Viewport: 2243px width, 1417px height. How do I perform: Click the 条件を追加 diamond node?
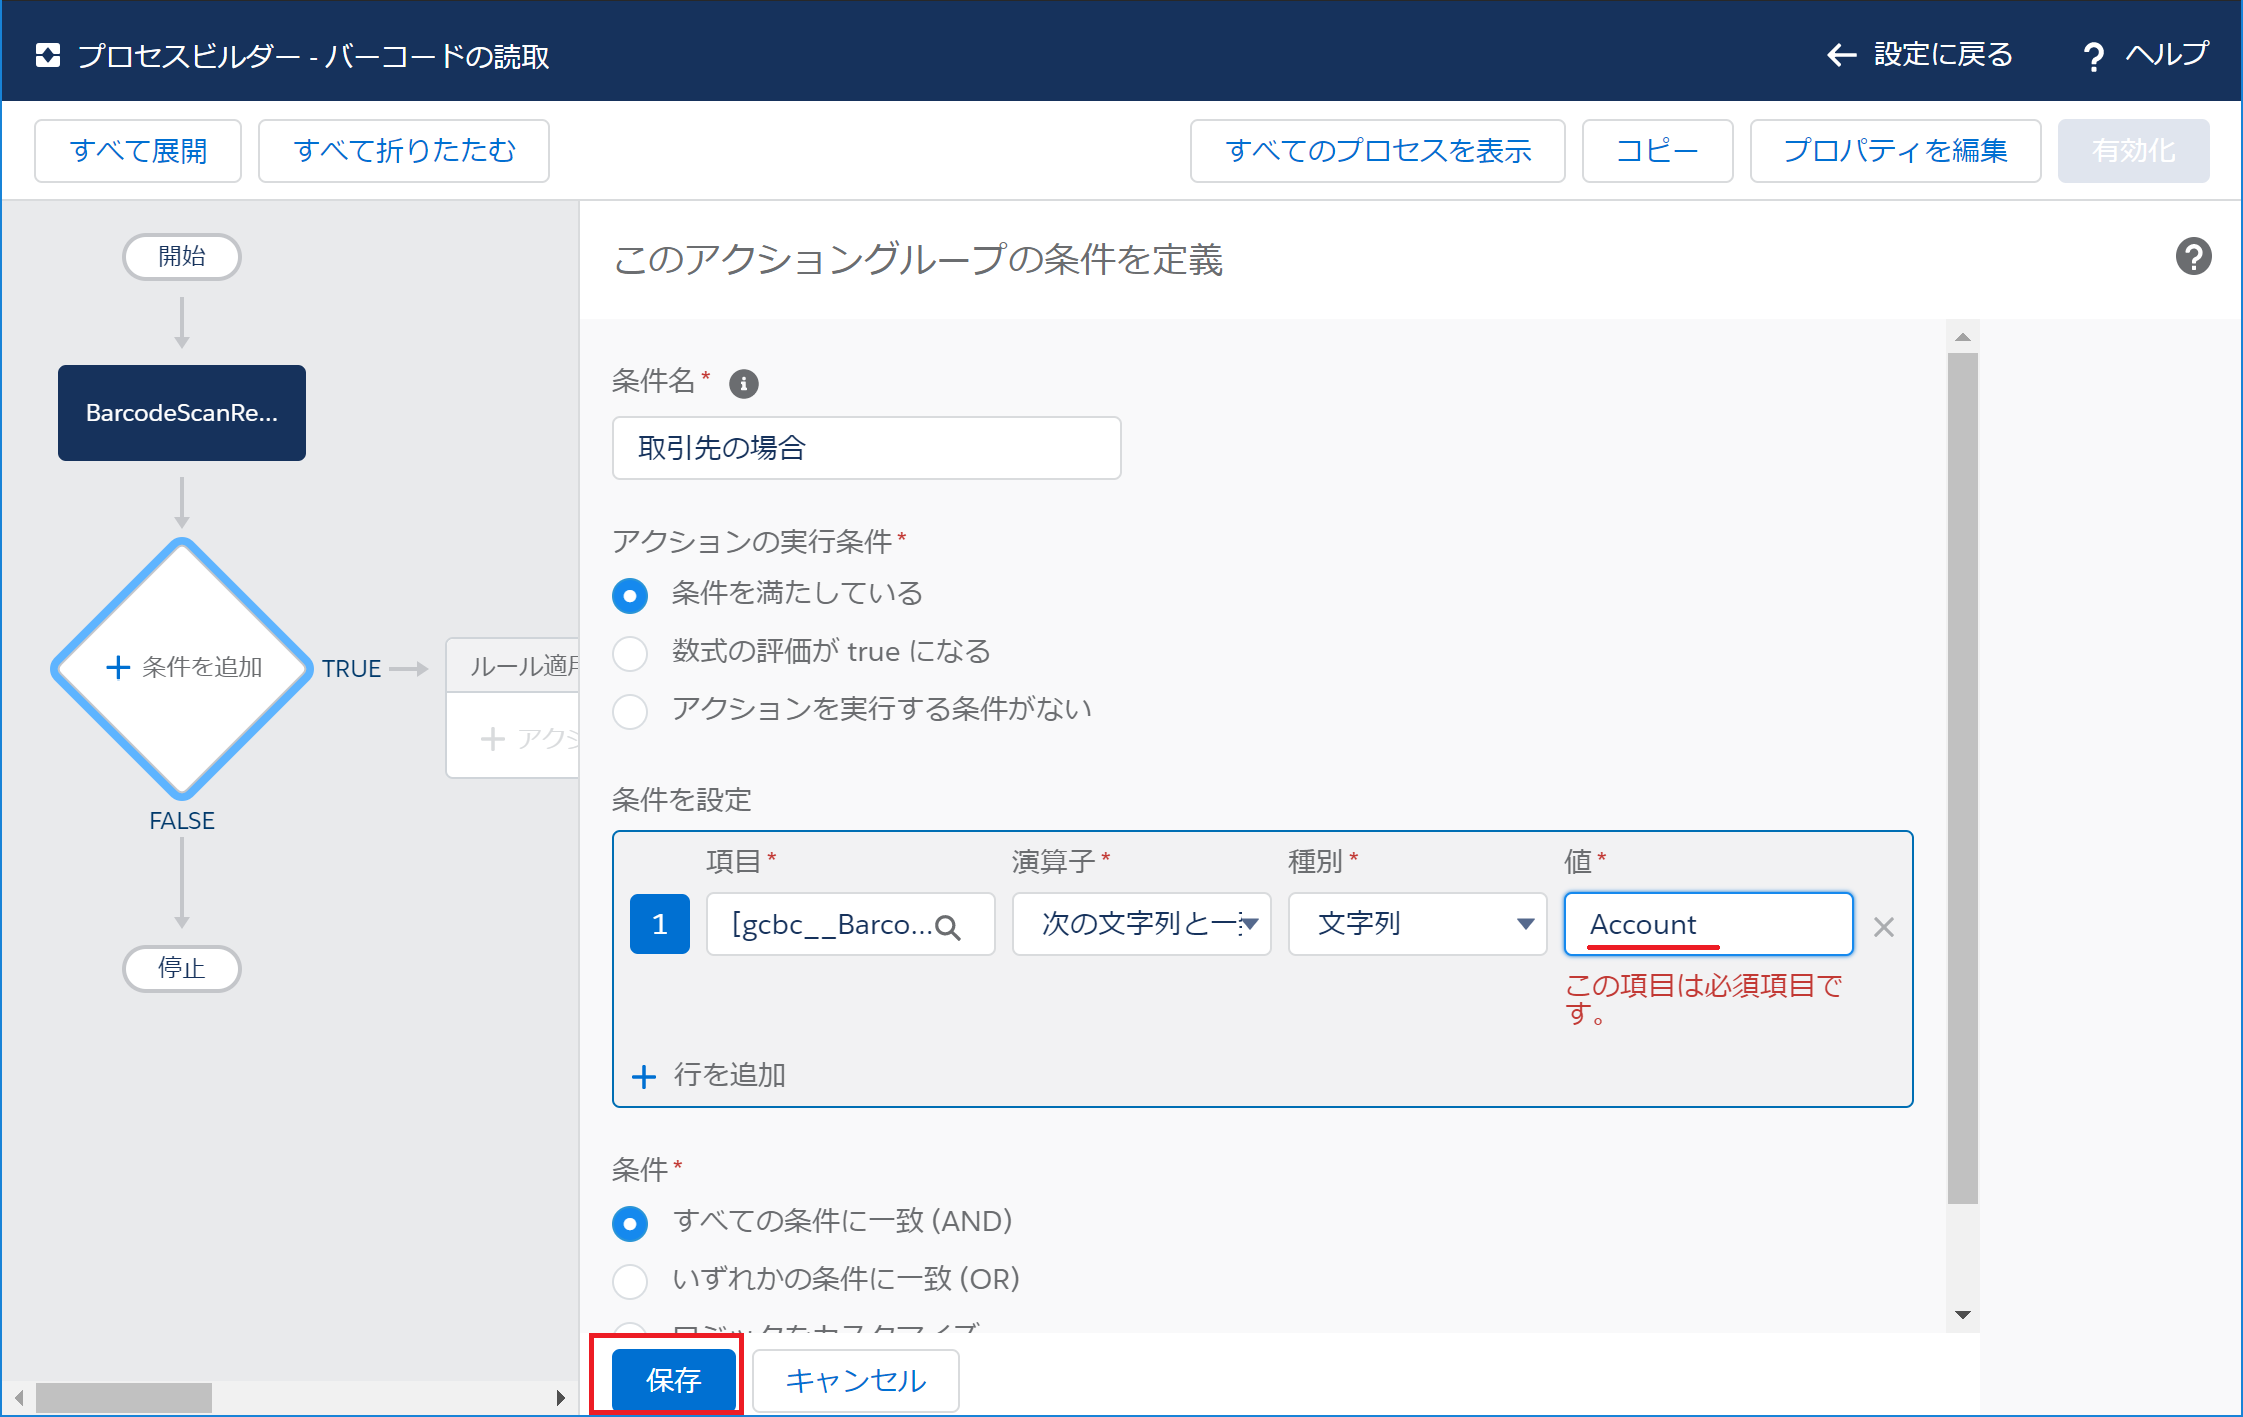click(182, 668)
